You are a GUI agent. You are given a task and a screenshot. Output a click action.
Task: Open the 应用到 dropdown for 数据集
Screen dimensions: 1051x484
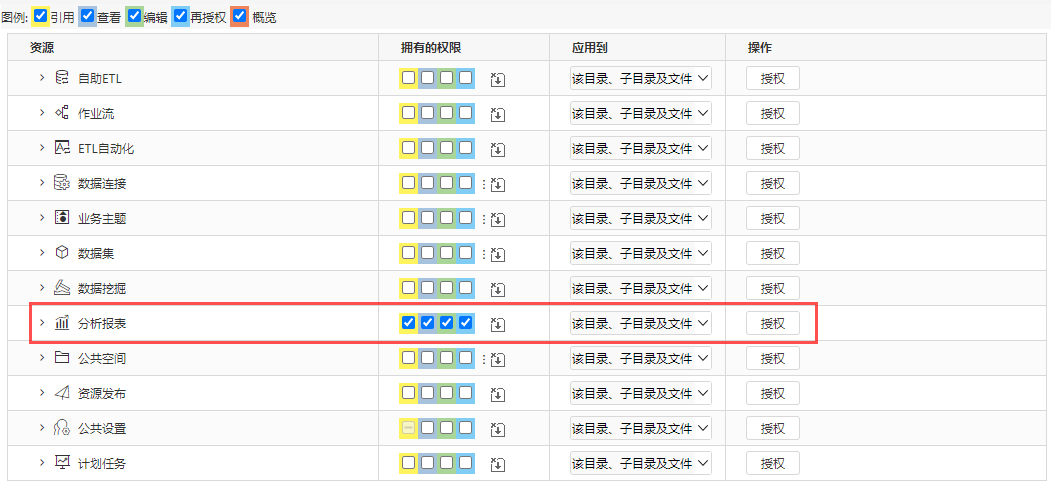point(640,253)
